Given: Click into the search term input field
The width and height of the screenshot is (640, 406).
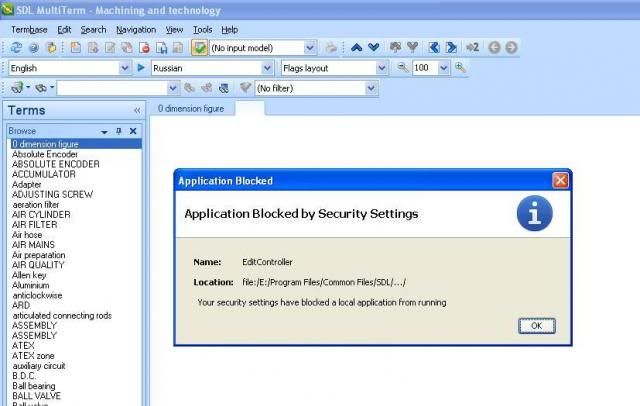Looking at the screenshot, I should (112, 88).
